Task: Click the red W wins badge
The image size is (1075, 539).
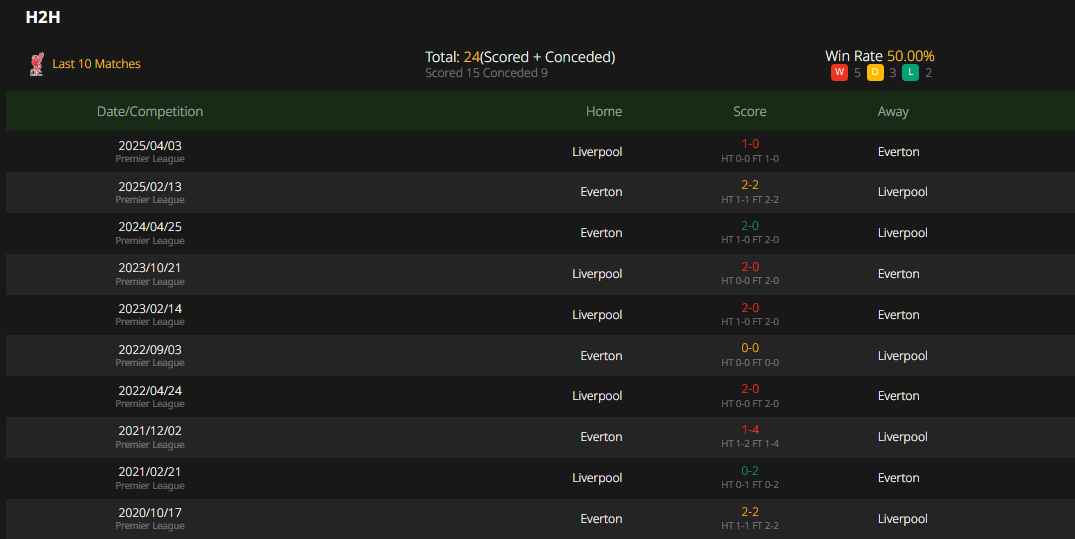Action: 839,73
